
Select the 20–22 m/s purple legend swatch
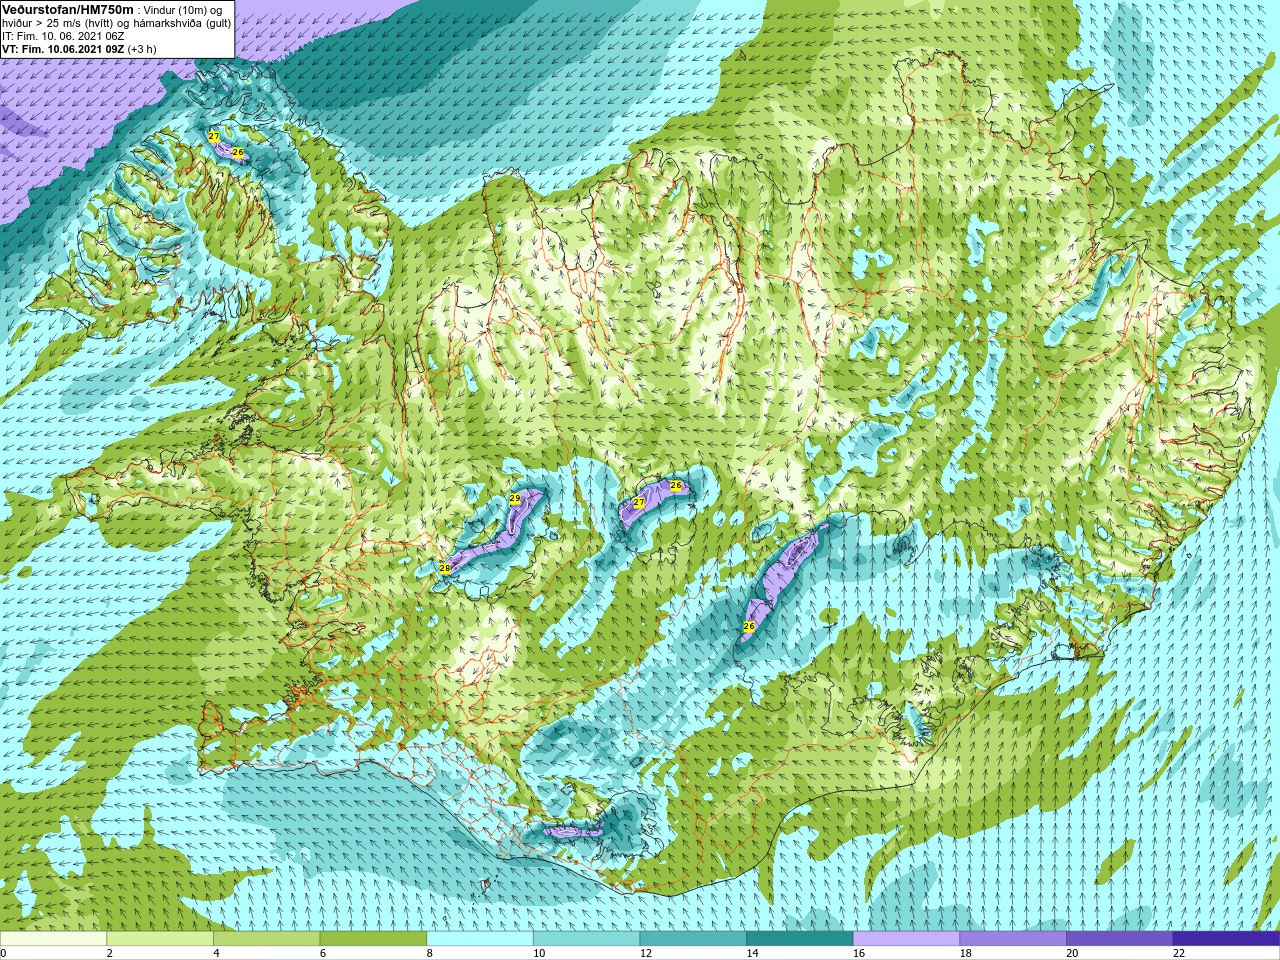(1120, 939)
